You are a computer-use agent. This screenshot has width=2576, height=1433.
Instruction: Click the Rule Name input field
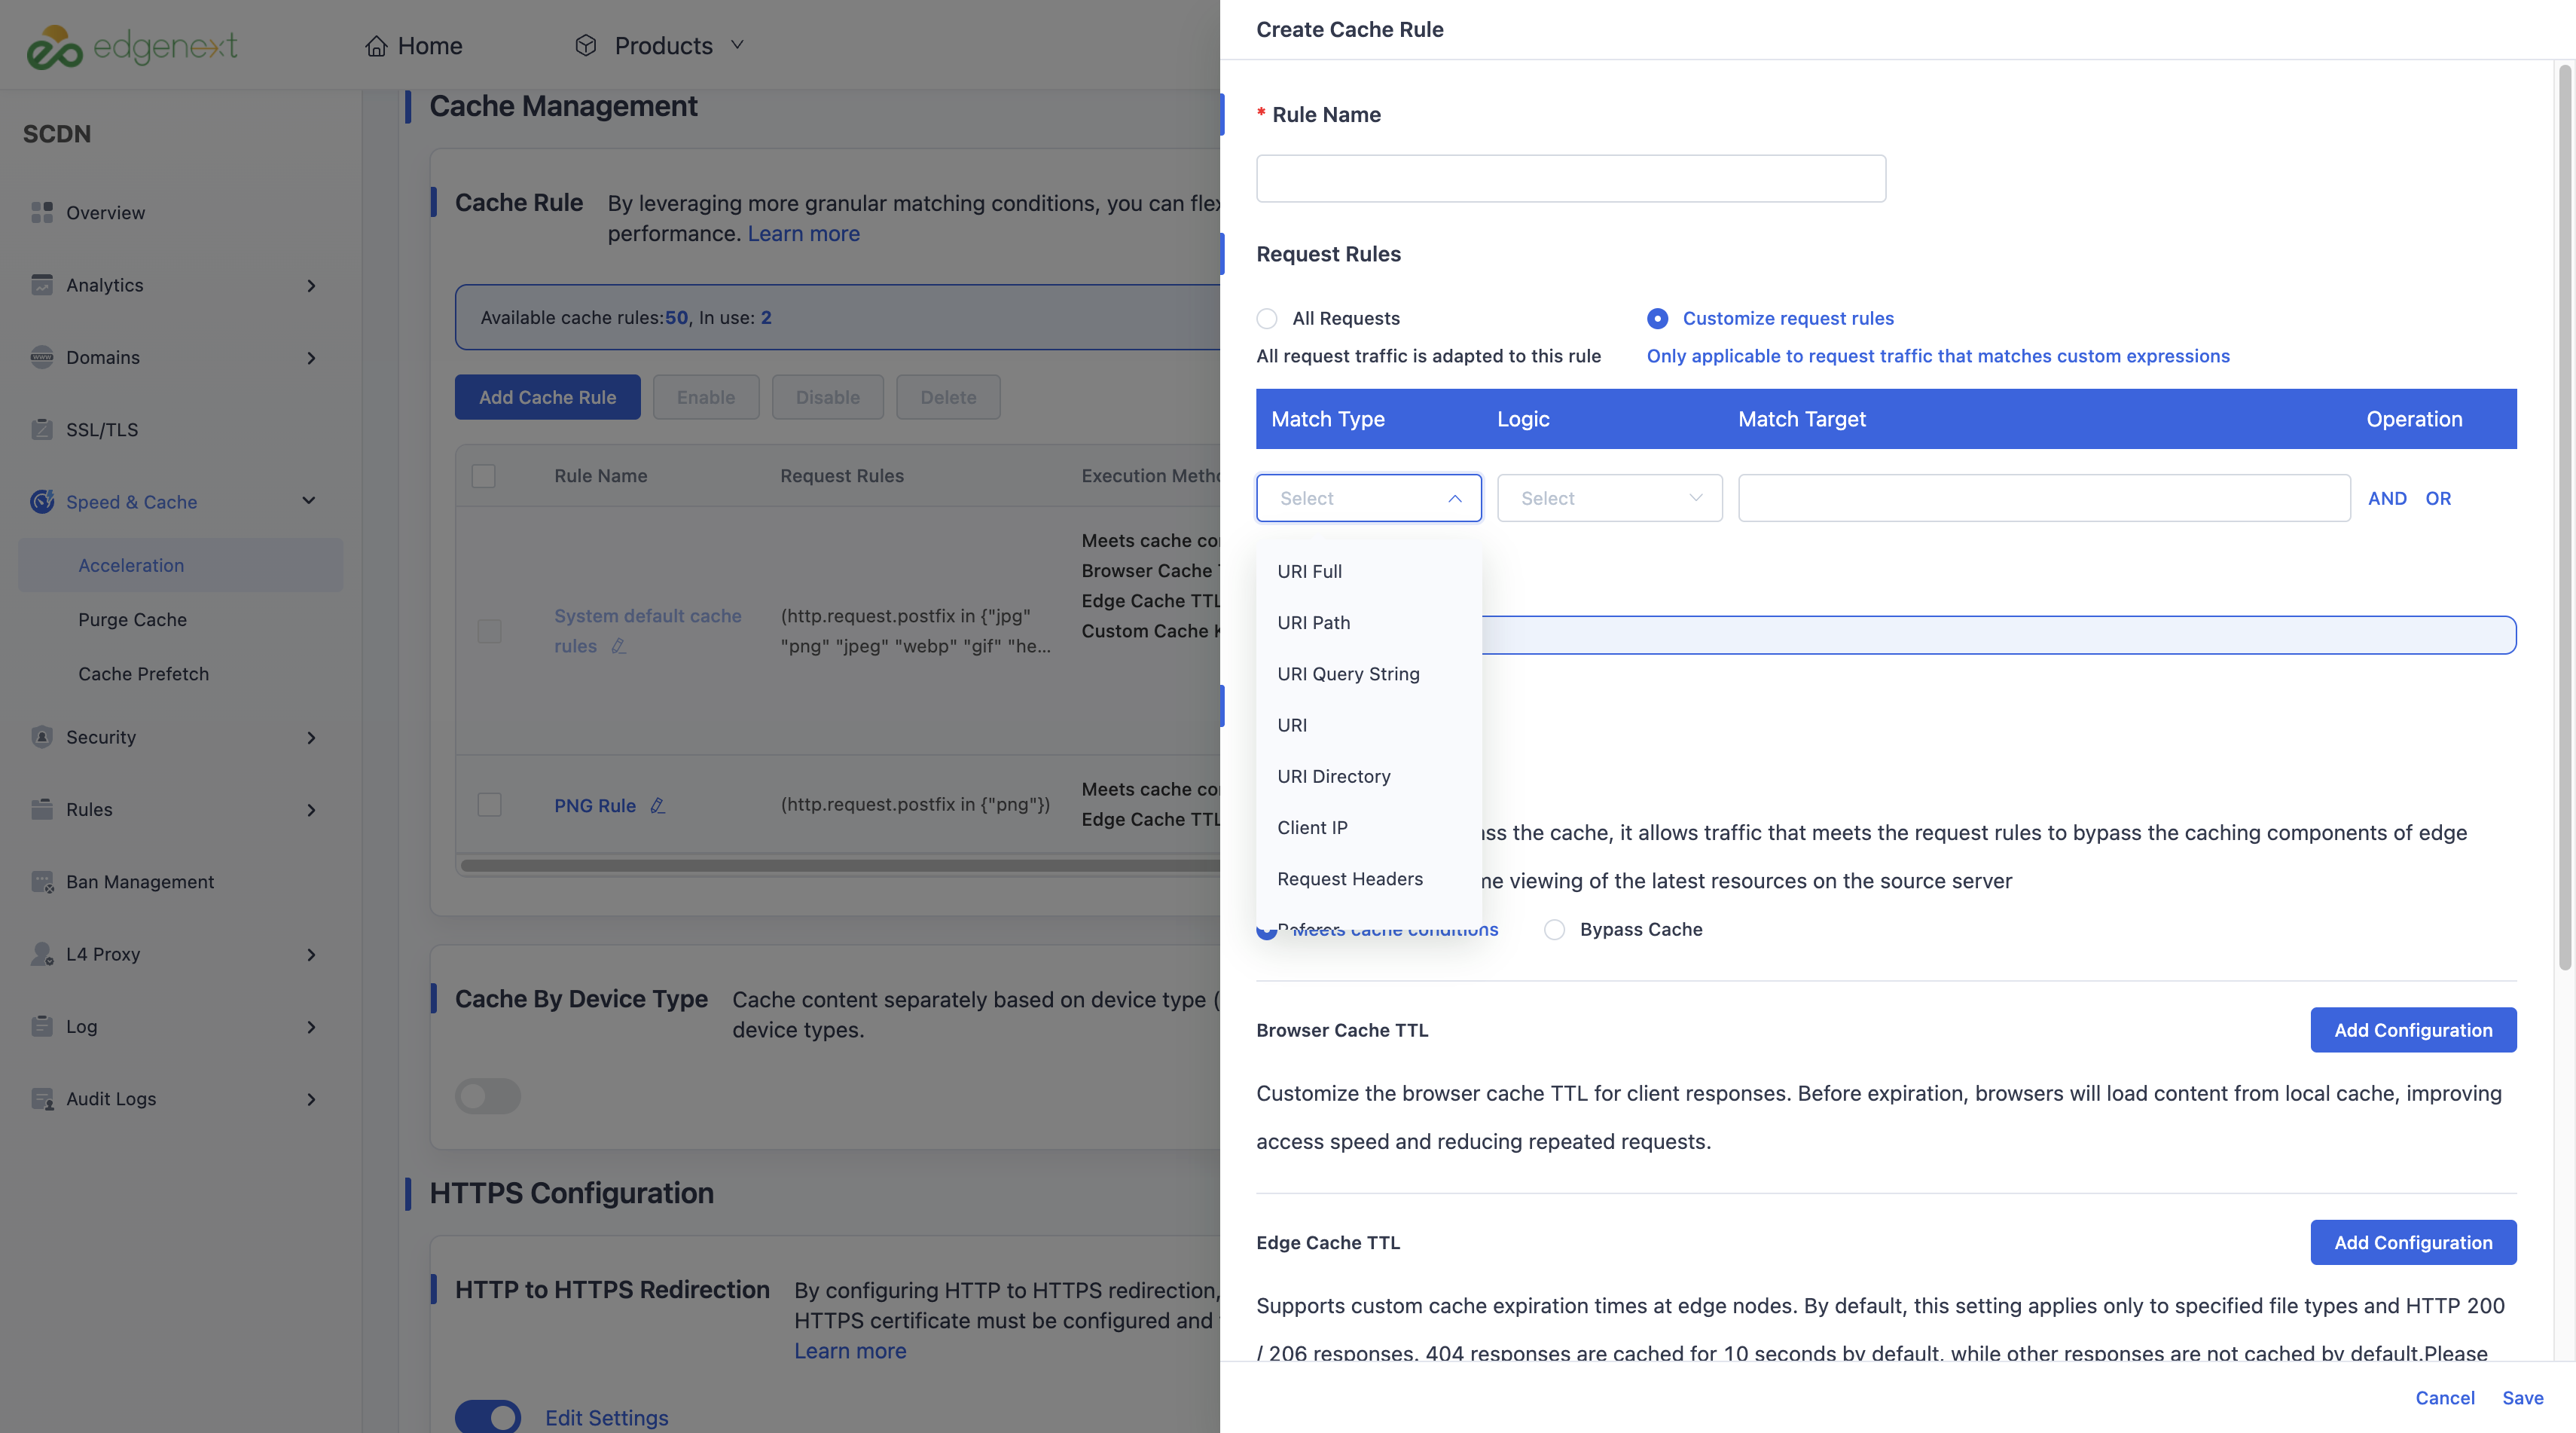(x=1571, y=178)
